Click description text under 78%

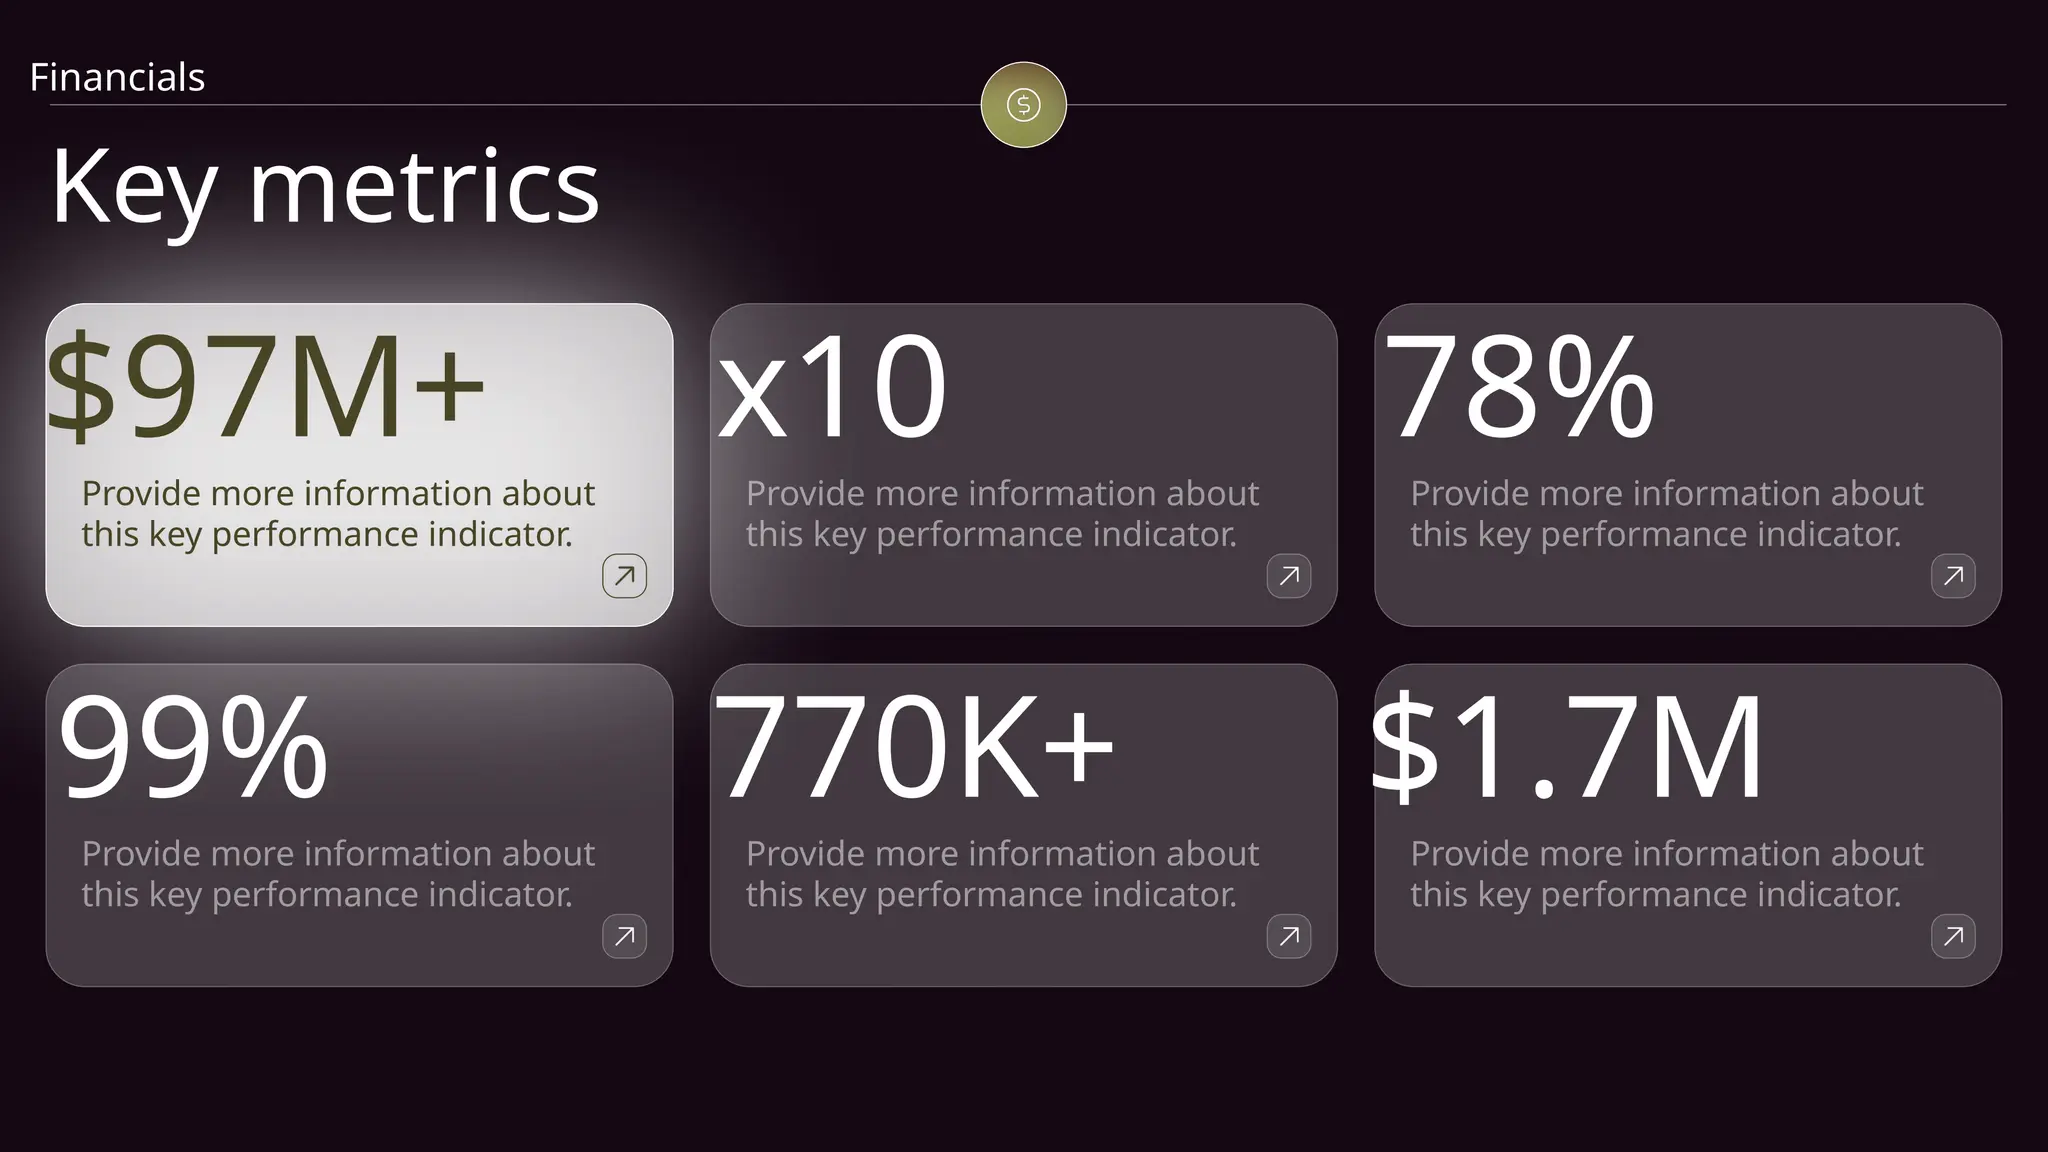(x=1667, y=514)
